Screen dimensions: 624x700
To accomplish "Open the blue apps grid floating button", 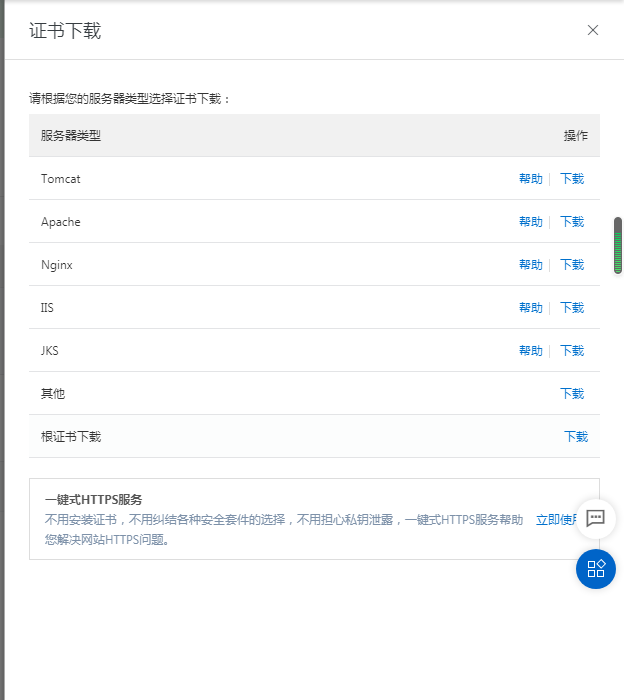I will coord(595,569).
